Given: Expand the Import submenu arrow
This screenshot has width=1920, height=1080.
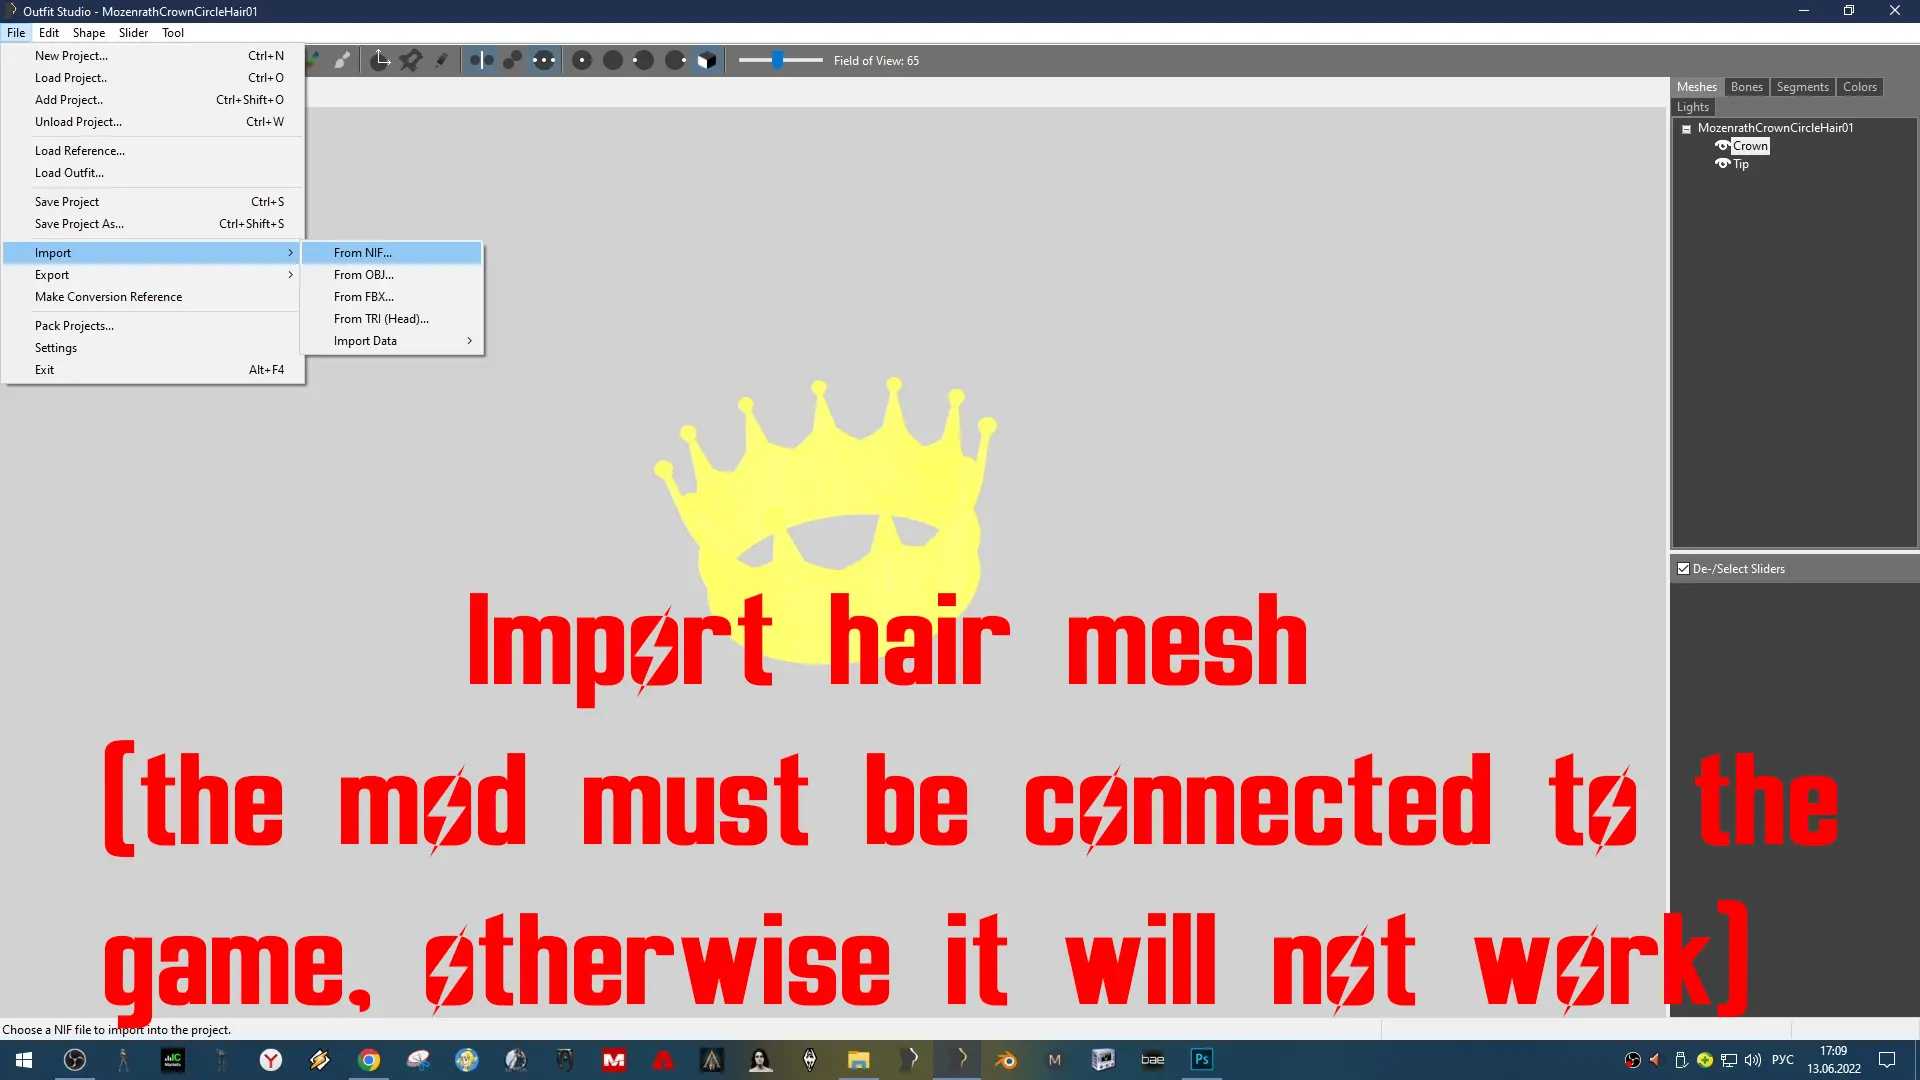Looking at the screenshot, I should coord(290,253).
